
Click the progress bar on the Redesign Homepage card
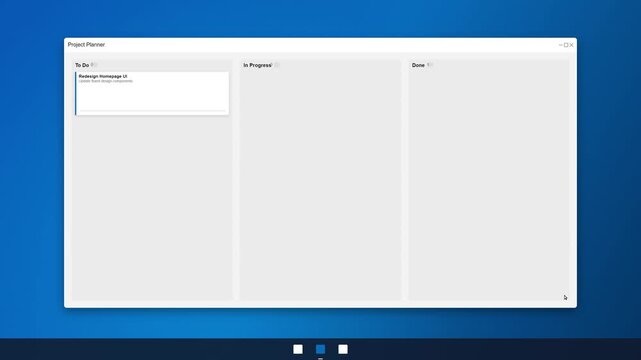pos(152,111)
